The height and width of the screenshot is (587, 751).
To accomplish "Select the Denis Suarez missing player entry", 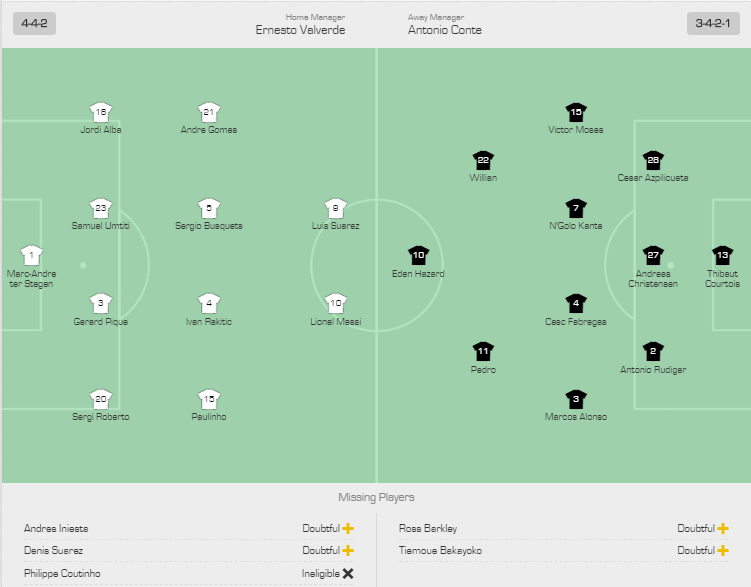I will (189, 551).
